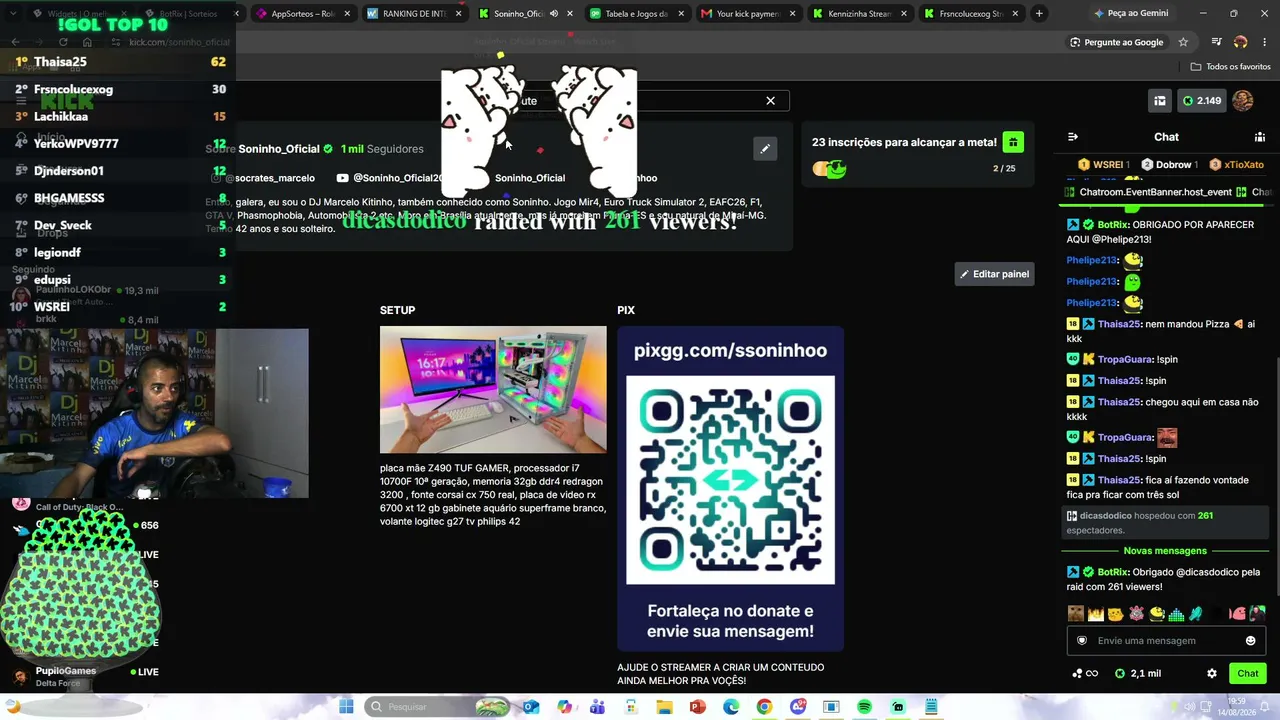Open the 2.149 balance indicator

1202,101
